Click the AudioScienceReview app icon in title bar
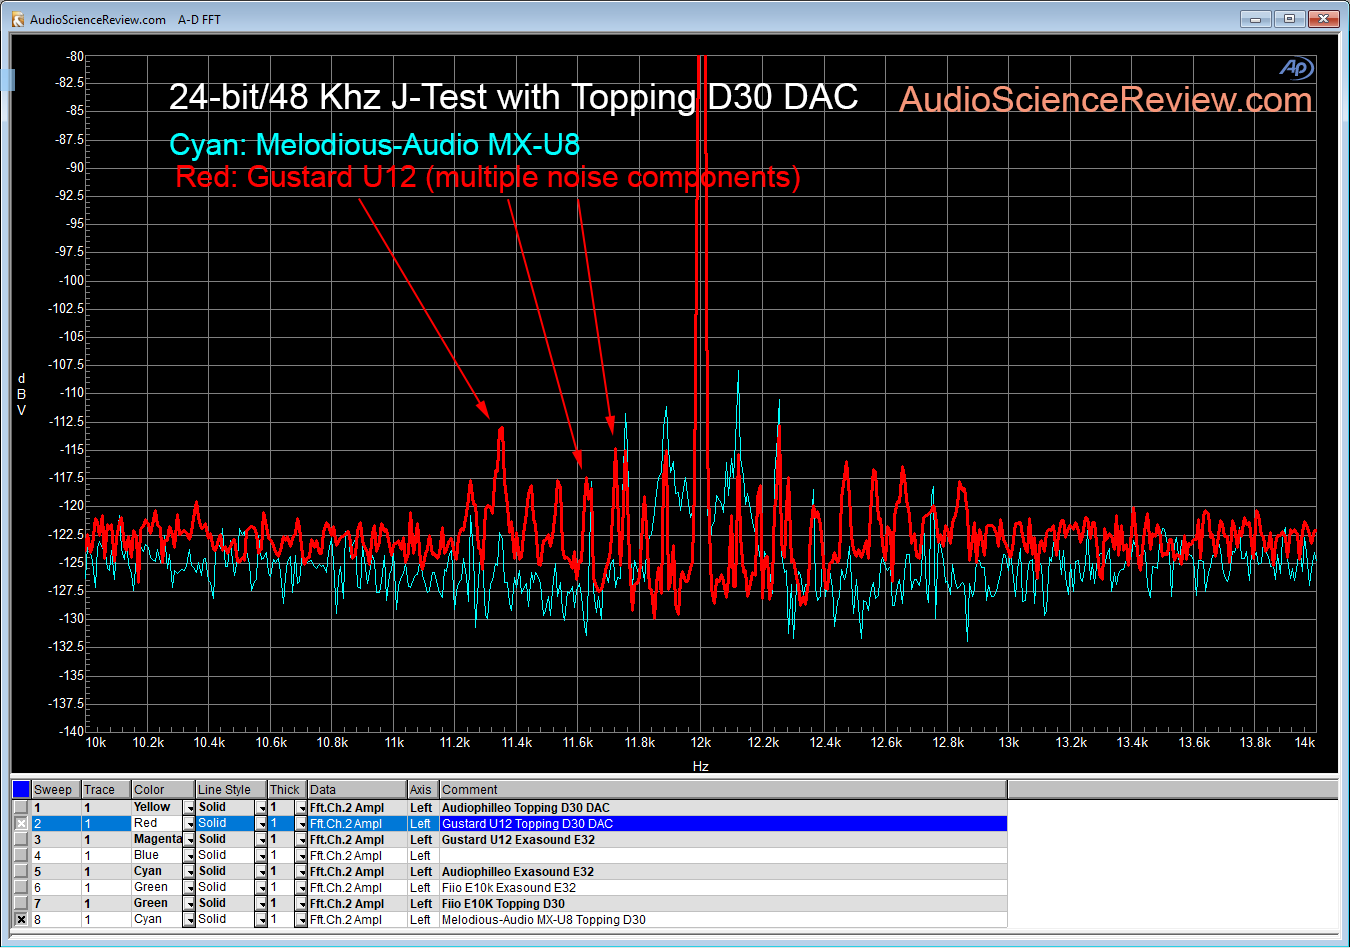The height and width of the screenshot is (948, 1350). (x=17, y=19)
